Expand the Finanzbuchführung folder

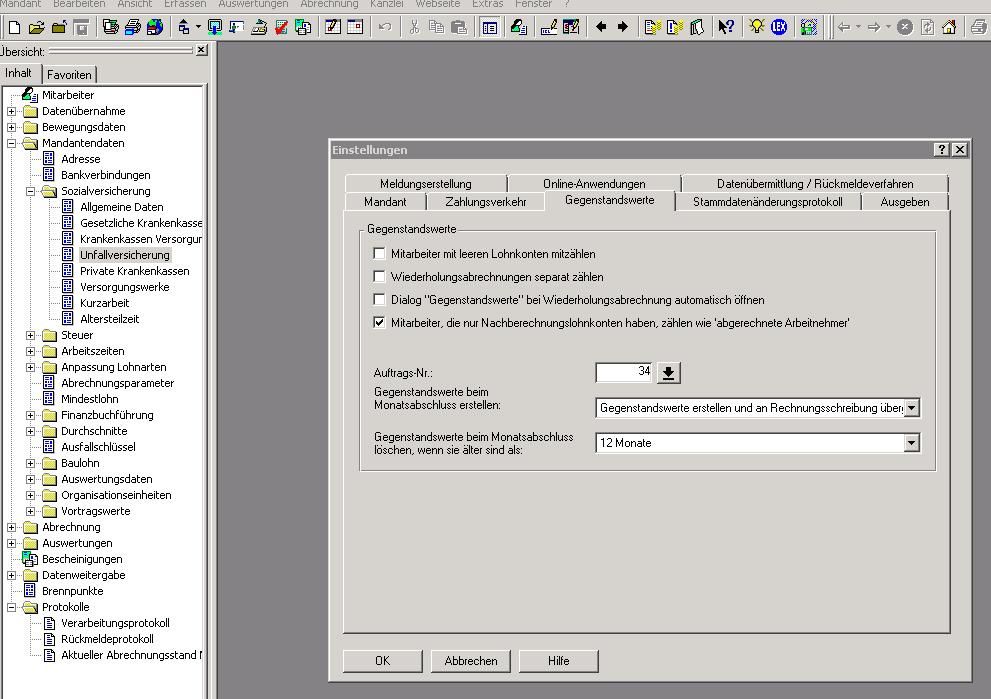30,415
